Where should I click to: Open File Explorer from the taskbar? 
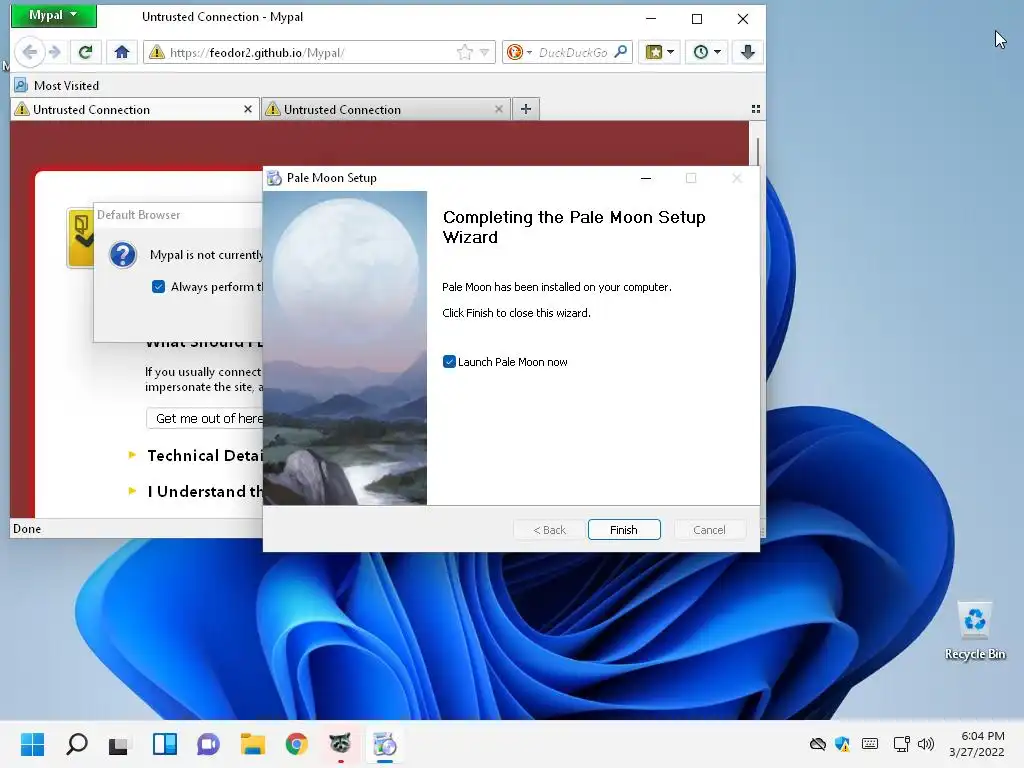click(253, 744)
